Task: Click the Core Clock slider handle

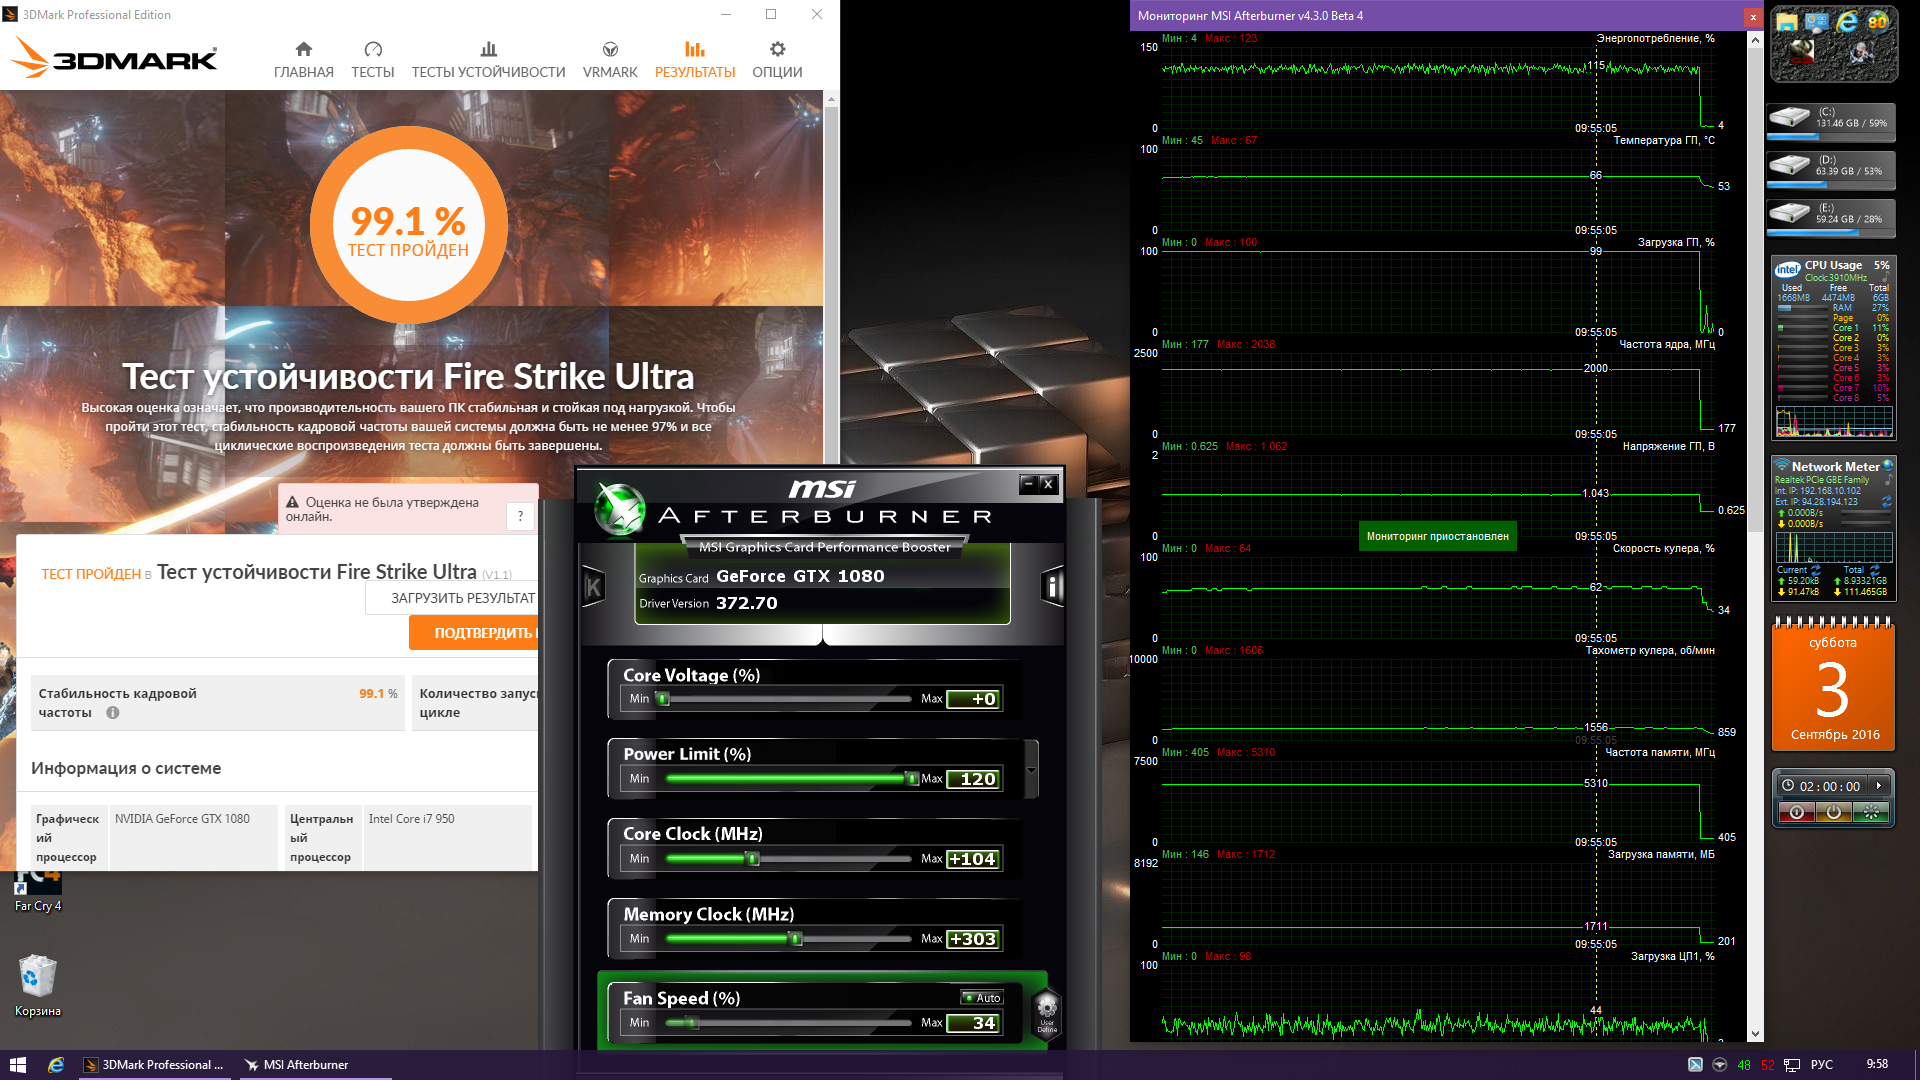Action: (x=753, y=859)
